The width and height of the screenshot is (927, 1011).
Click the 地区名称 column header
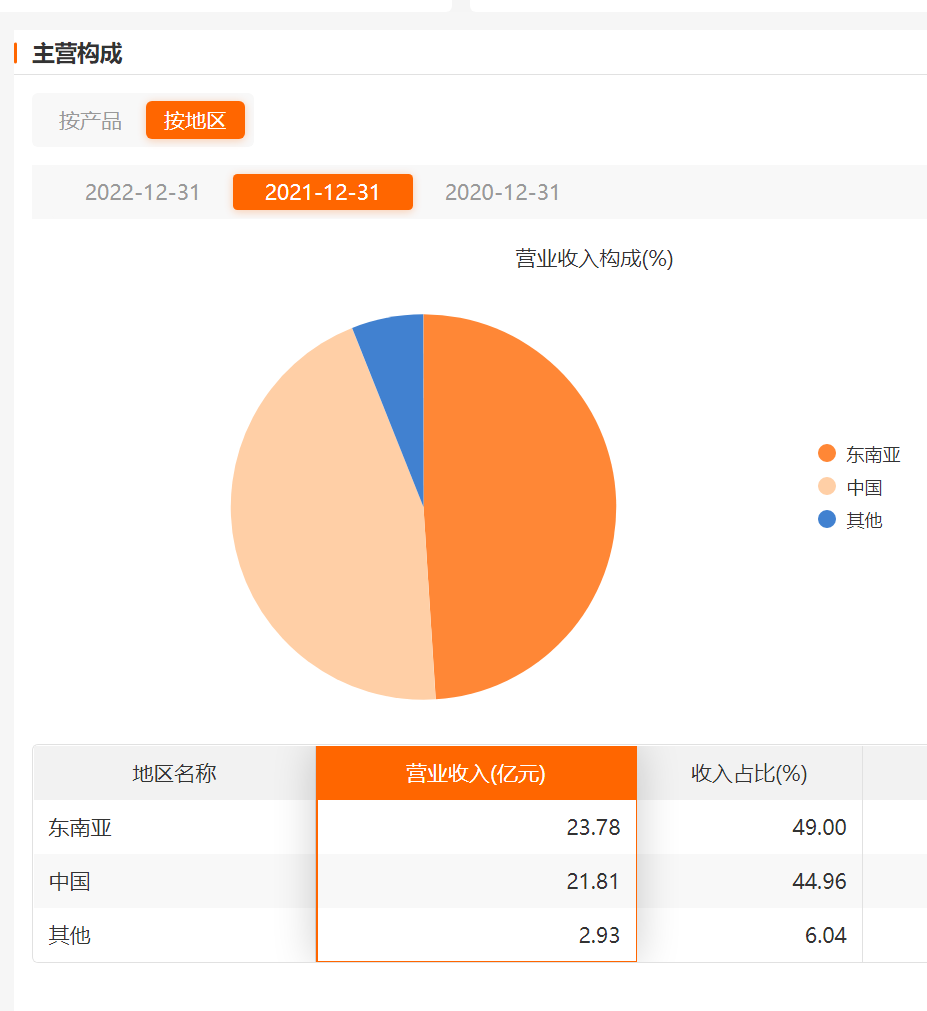174,773
